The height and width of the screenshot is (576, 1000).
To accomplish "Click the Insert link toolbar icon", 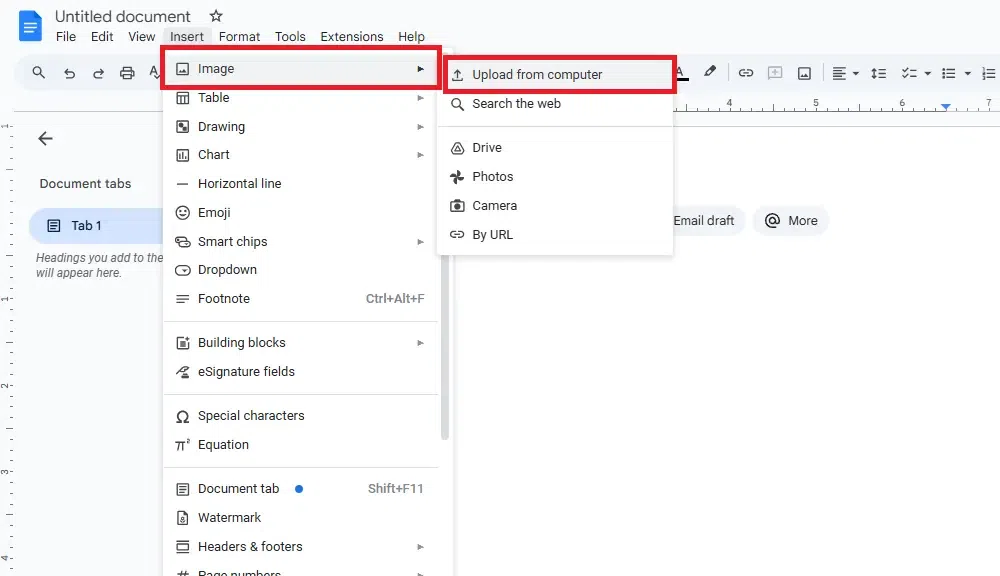I will [746, 73].
